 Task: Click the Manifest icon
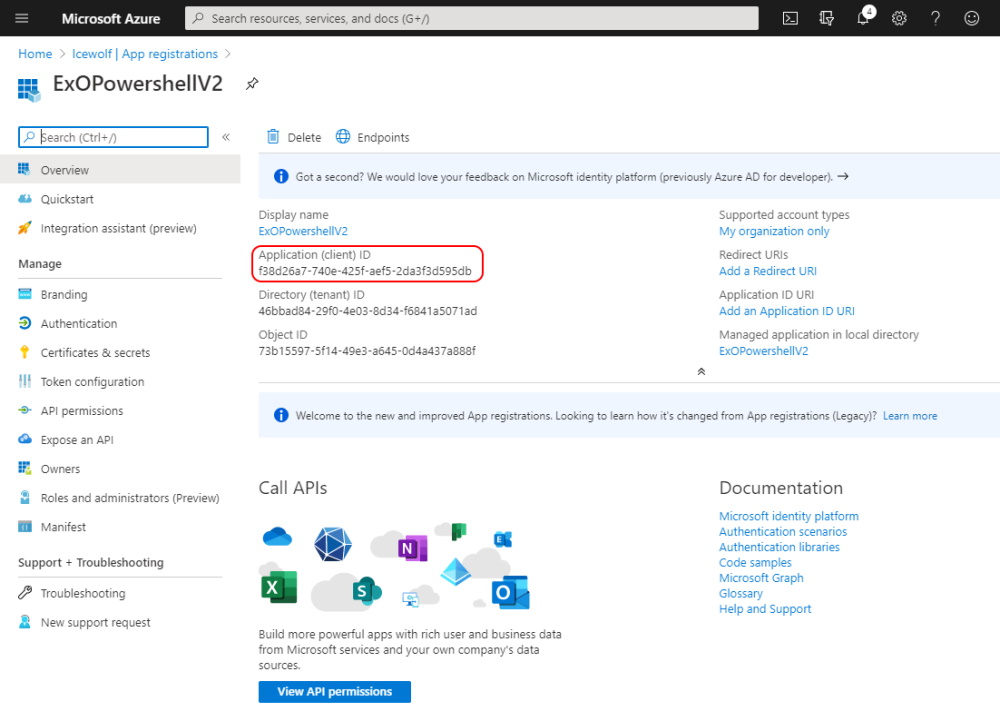[25, 527]
